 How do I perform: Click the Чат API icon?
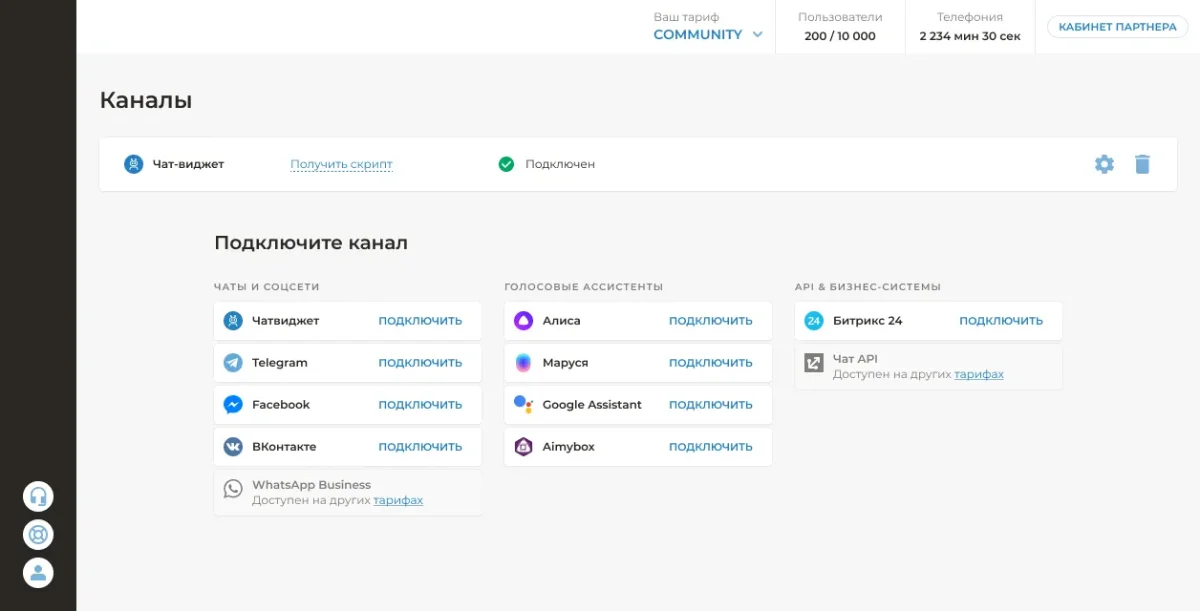coord(814,363)
